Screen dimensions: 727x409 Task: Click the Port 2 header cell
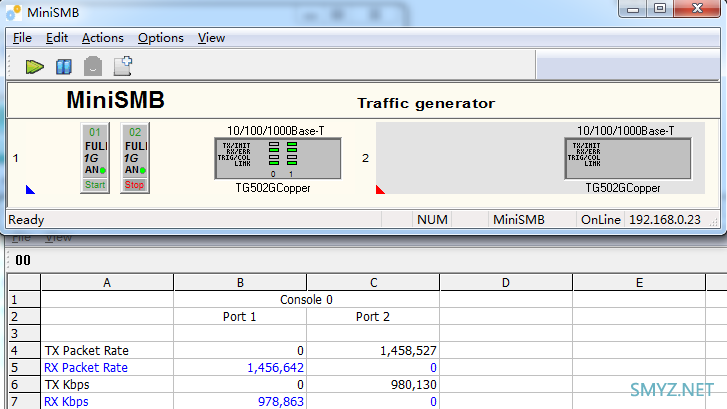tap(373, 317)
